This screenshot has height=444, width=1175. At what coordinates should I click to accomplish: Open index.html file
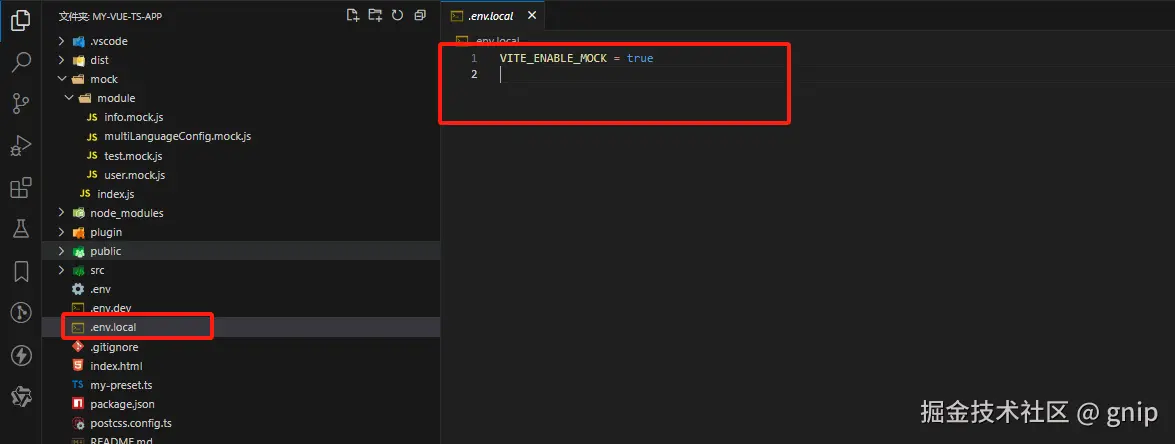tap(241, 366)
